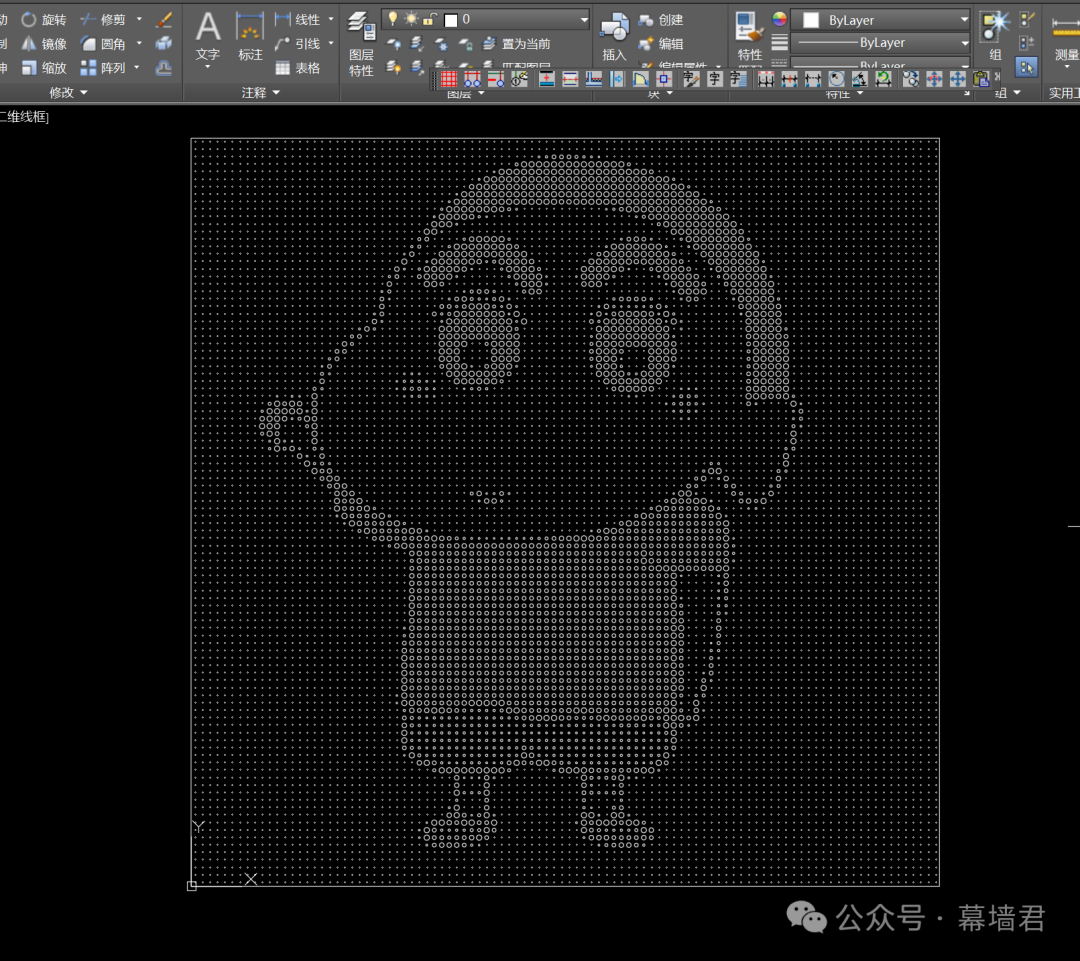
Task: Click Set as Current (置为当前) button
Action: (517, 44)
